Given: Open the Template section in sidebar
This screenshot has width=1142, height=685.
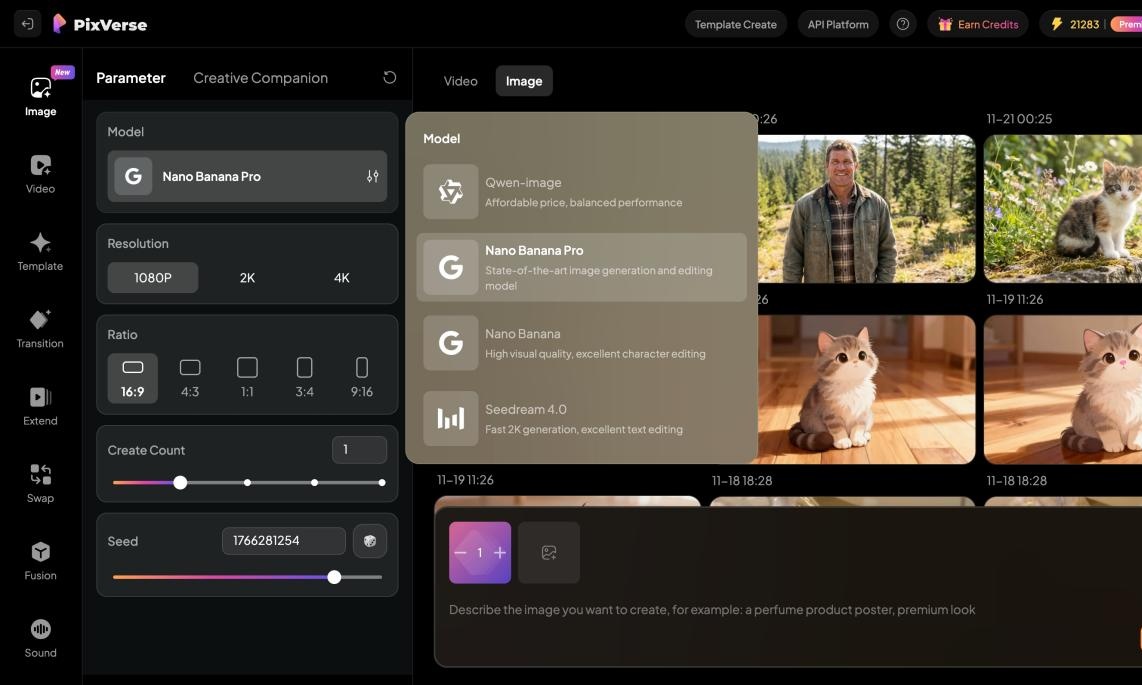Looking at the screenshot, I should [x=40, y=251].
